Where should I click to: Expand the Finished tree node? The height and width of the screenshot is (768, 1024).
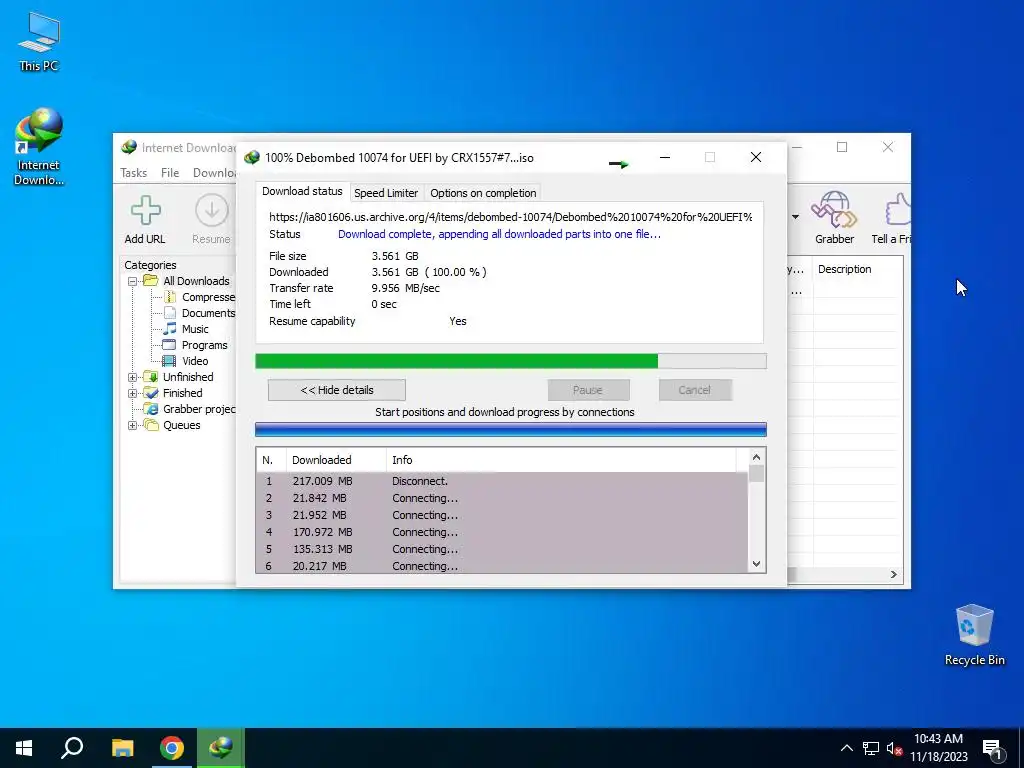(x=133, y=393)
